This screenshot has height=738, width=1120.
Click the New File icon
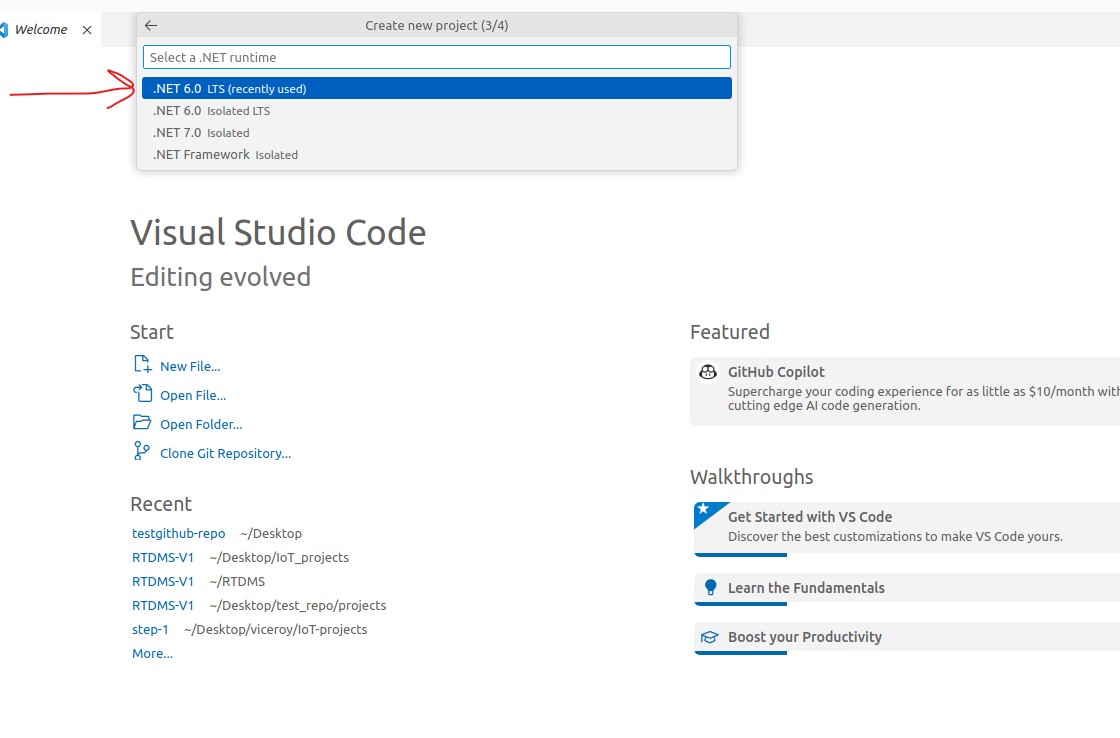pos(142,364)
